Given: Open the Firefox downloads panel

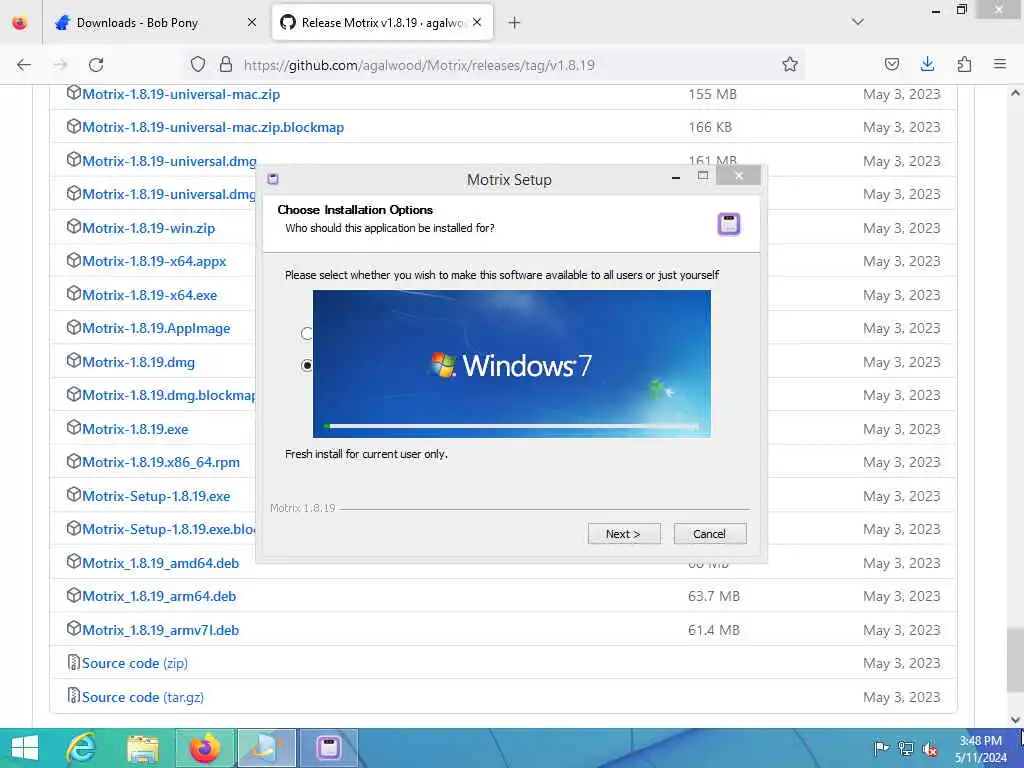Looking at the screenshot, I should pos(927,64).
